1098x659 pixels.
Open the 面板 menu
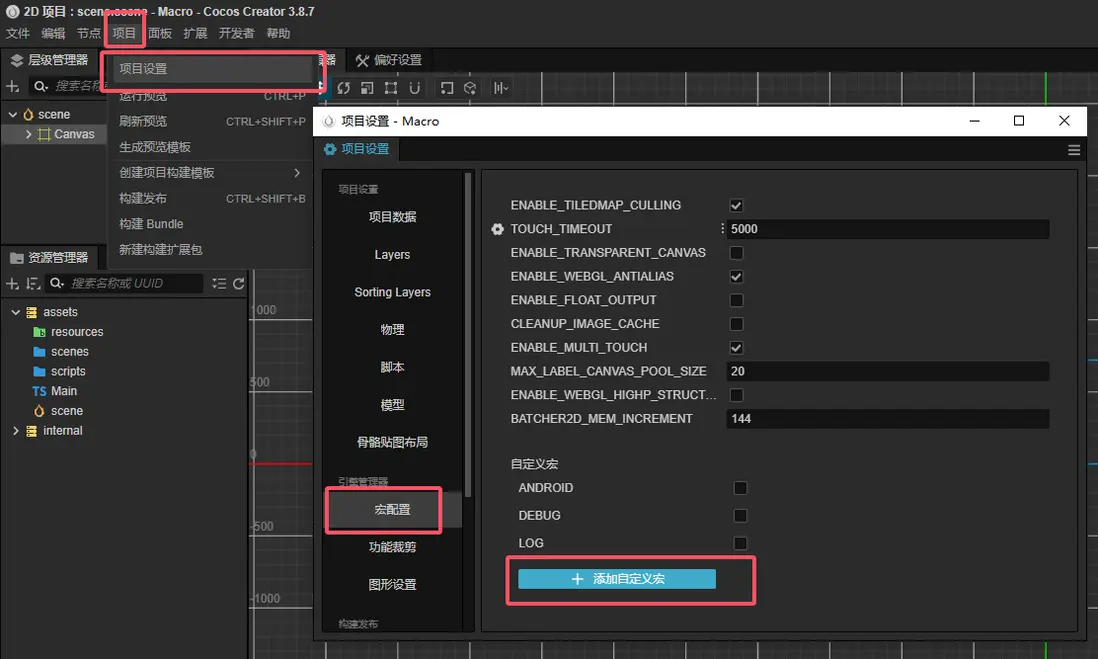click(x=160, y=34)
